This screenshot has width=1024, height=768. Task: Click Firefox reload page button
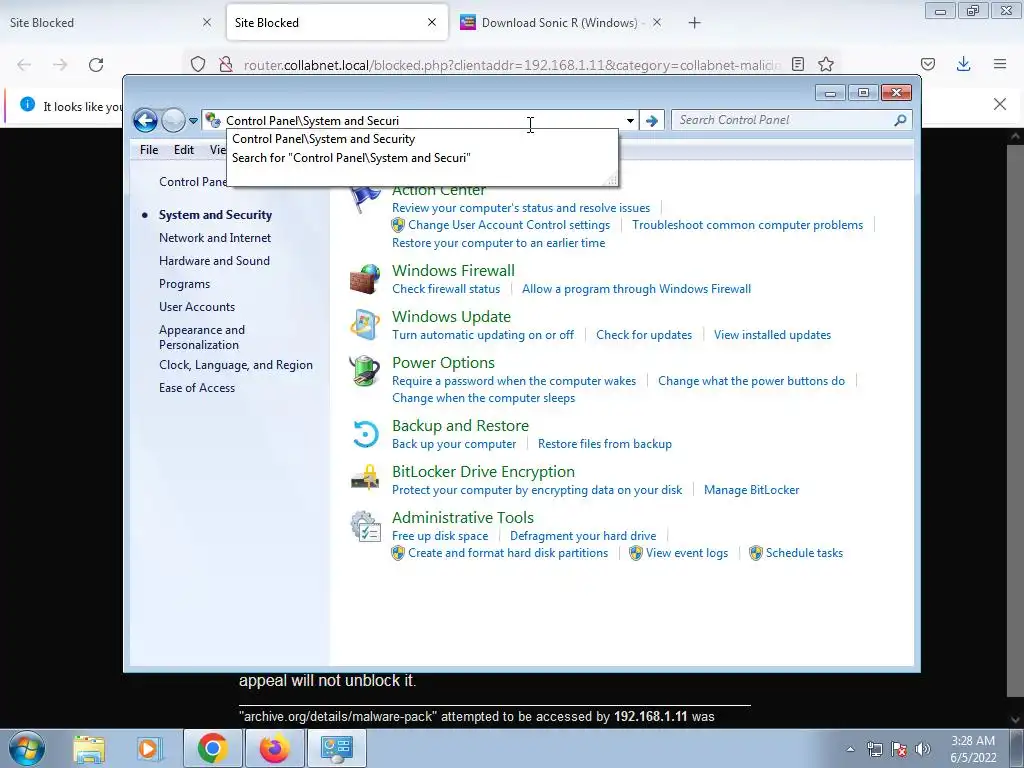coord(96,65)
